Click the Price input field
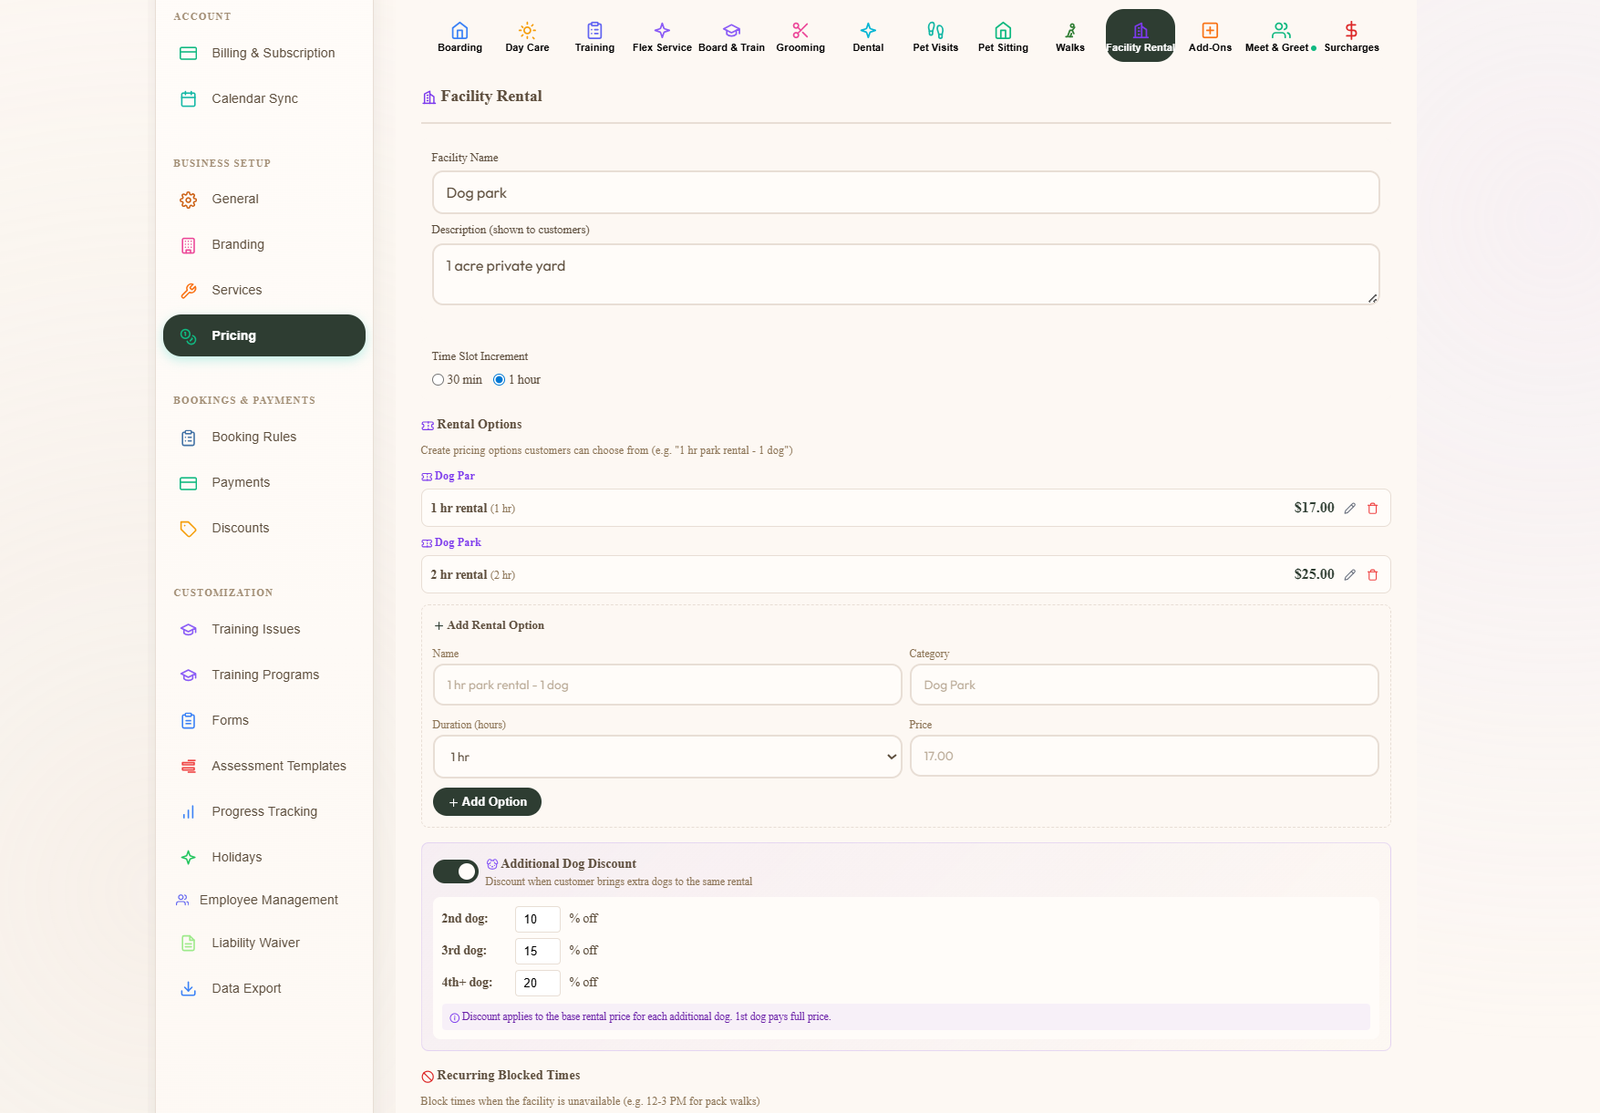 (x=1144, y=756)
